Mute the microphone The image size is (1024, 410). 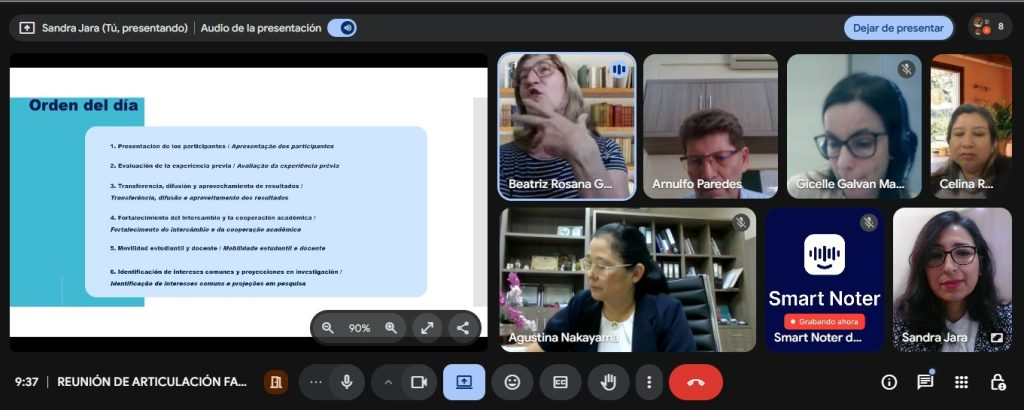tap(346, 382)
